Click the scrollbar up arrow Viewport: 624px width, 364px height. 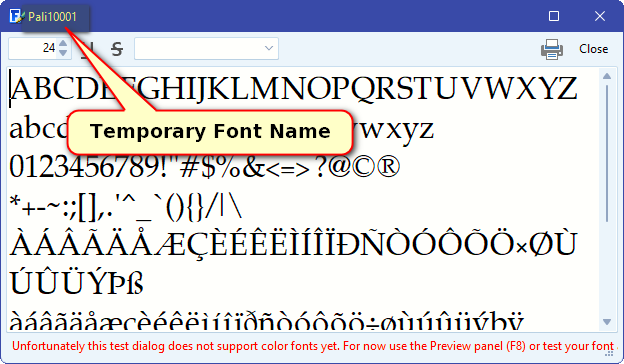pos(606,76)
